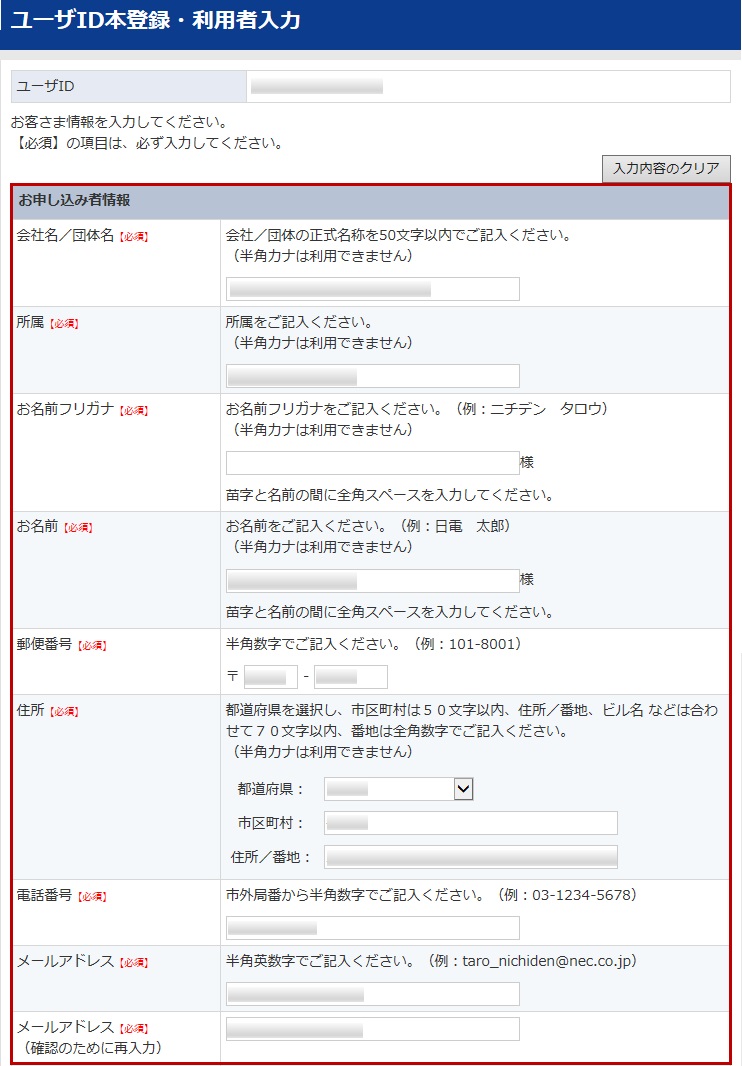742x1066 pixels.
Task: Click the empty お名前フリガナ input field
Action: [372, 463]
